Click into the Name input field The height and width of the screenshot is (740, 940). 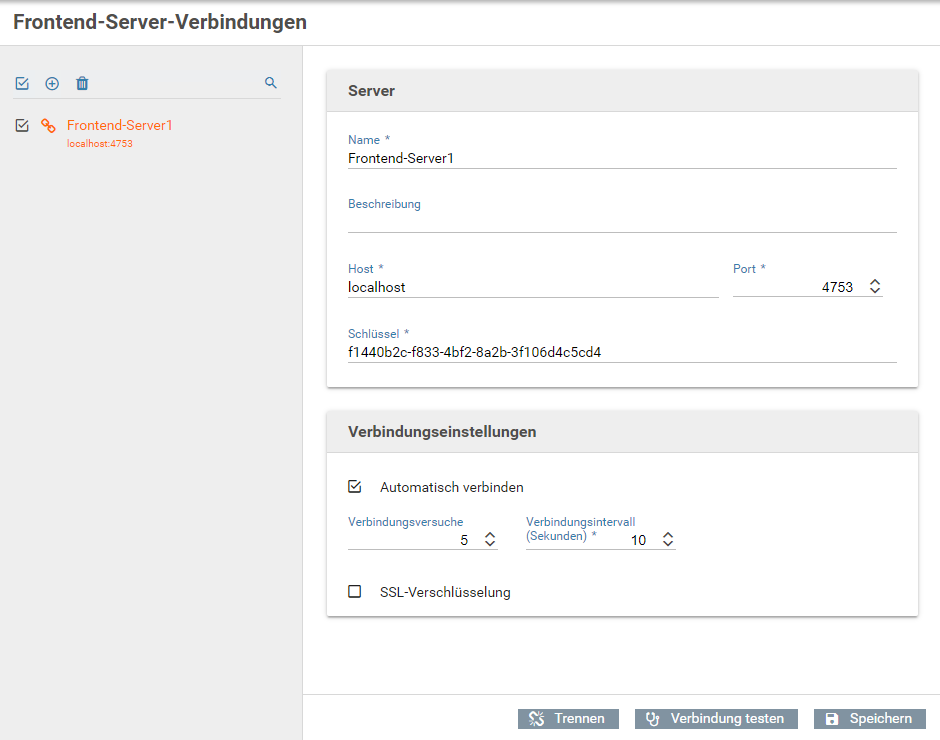(x=622, y=158)
